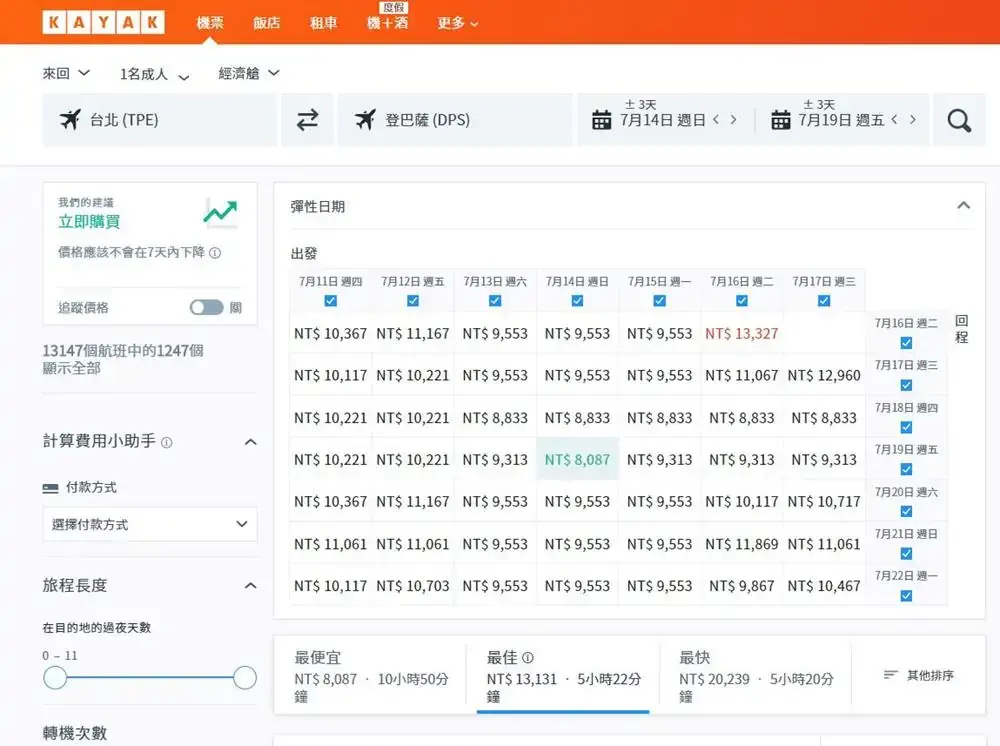Swap origin and destination with the arrows icon
Image resolution: width=1000 pixels, height=746 pixels.
(307, 120)
